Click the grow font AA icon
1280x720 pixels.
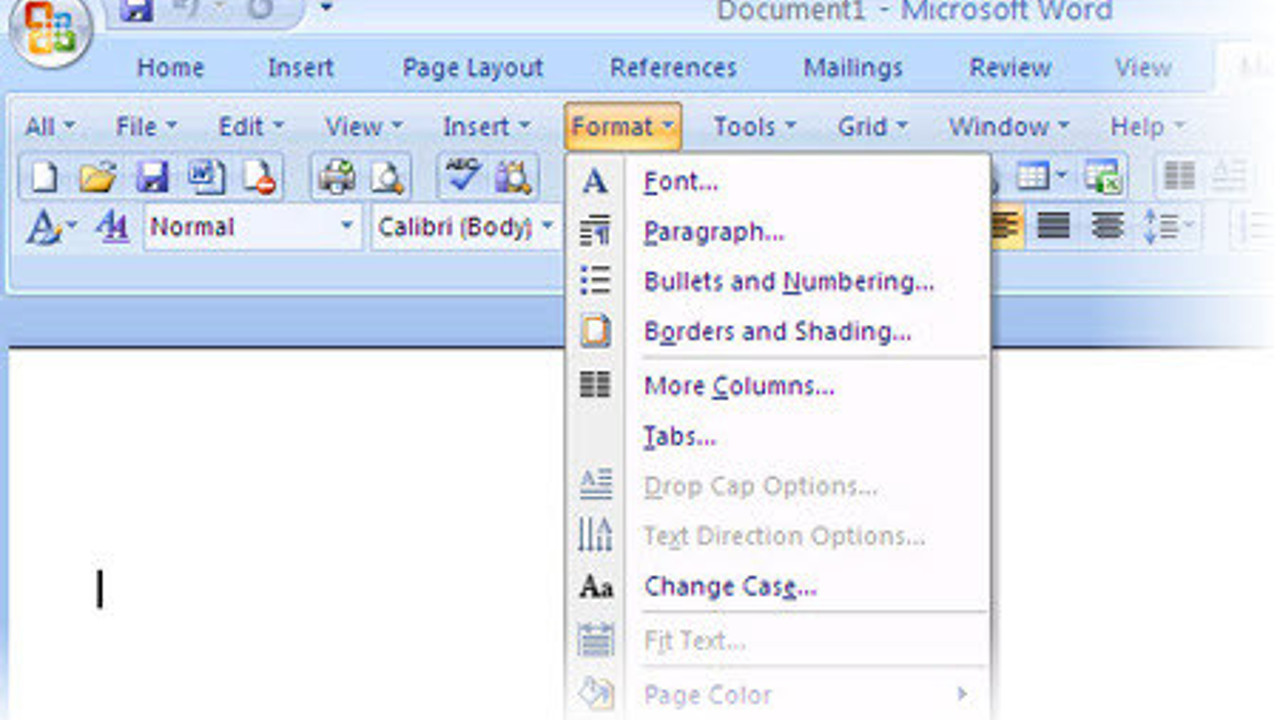coord(113,228)
